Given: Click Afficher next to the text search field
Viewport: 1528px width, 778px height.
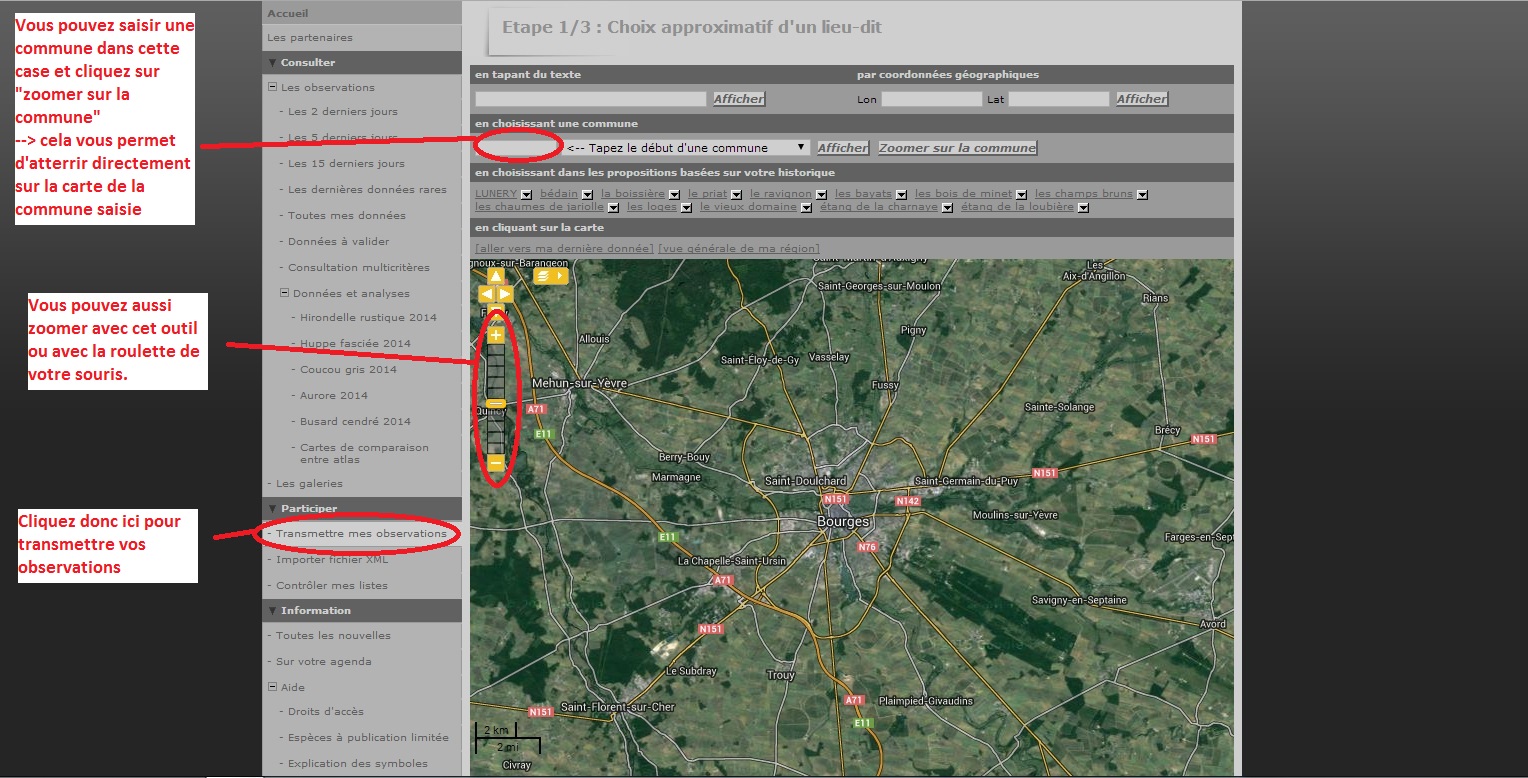Looking at the screenshot, I should [739, 99].
